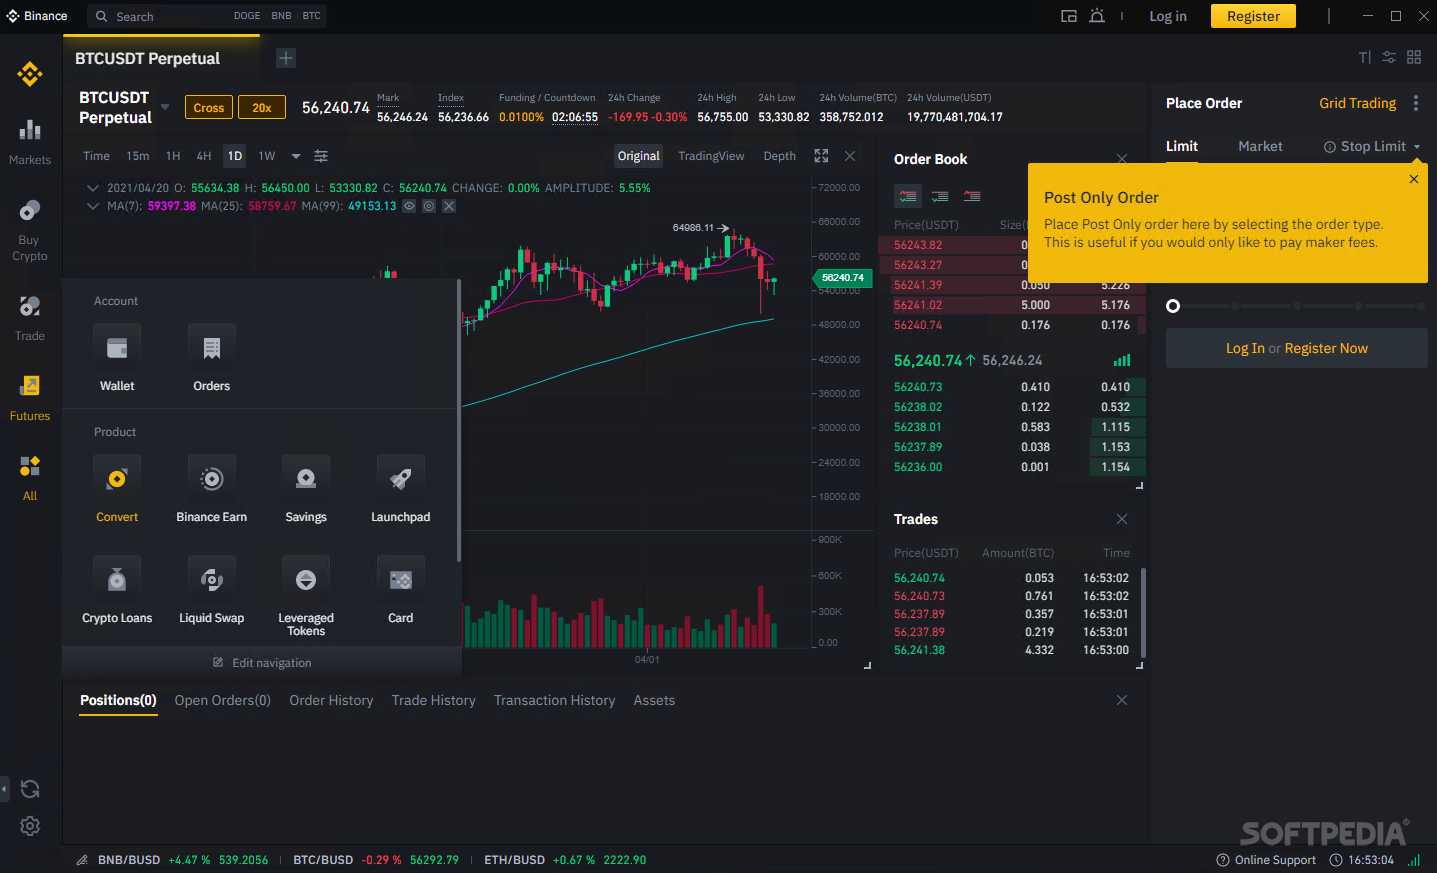Viewport: 1437px width, 873px height.
Task: Open chart indicator settings icon
Action: click(x=321, y=156)
